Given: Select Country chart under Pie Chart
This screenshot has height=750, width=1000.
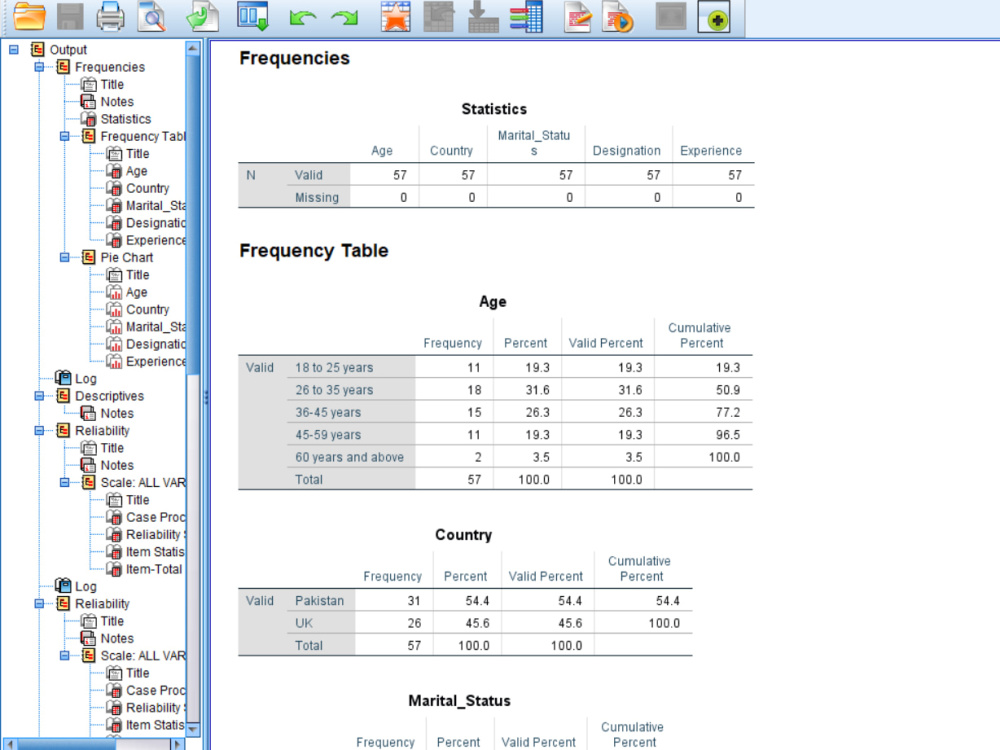Looking at the screenshot, I should point(147,309).
